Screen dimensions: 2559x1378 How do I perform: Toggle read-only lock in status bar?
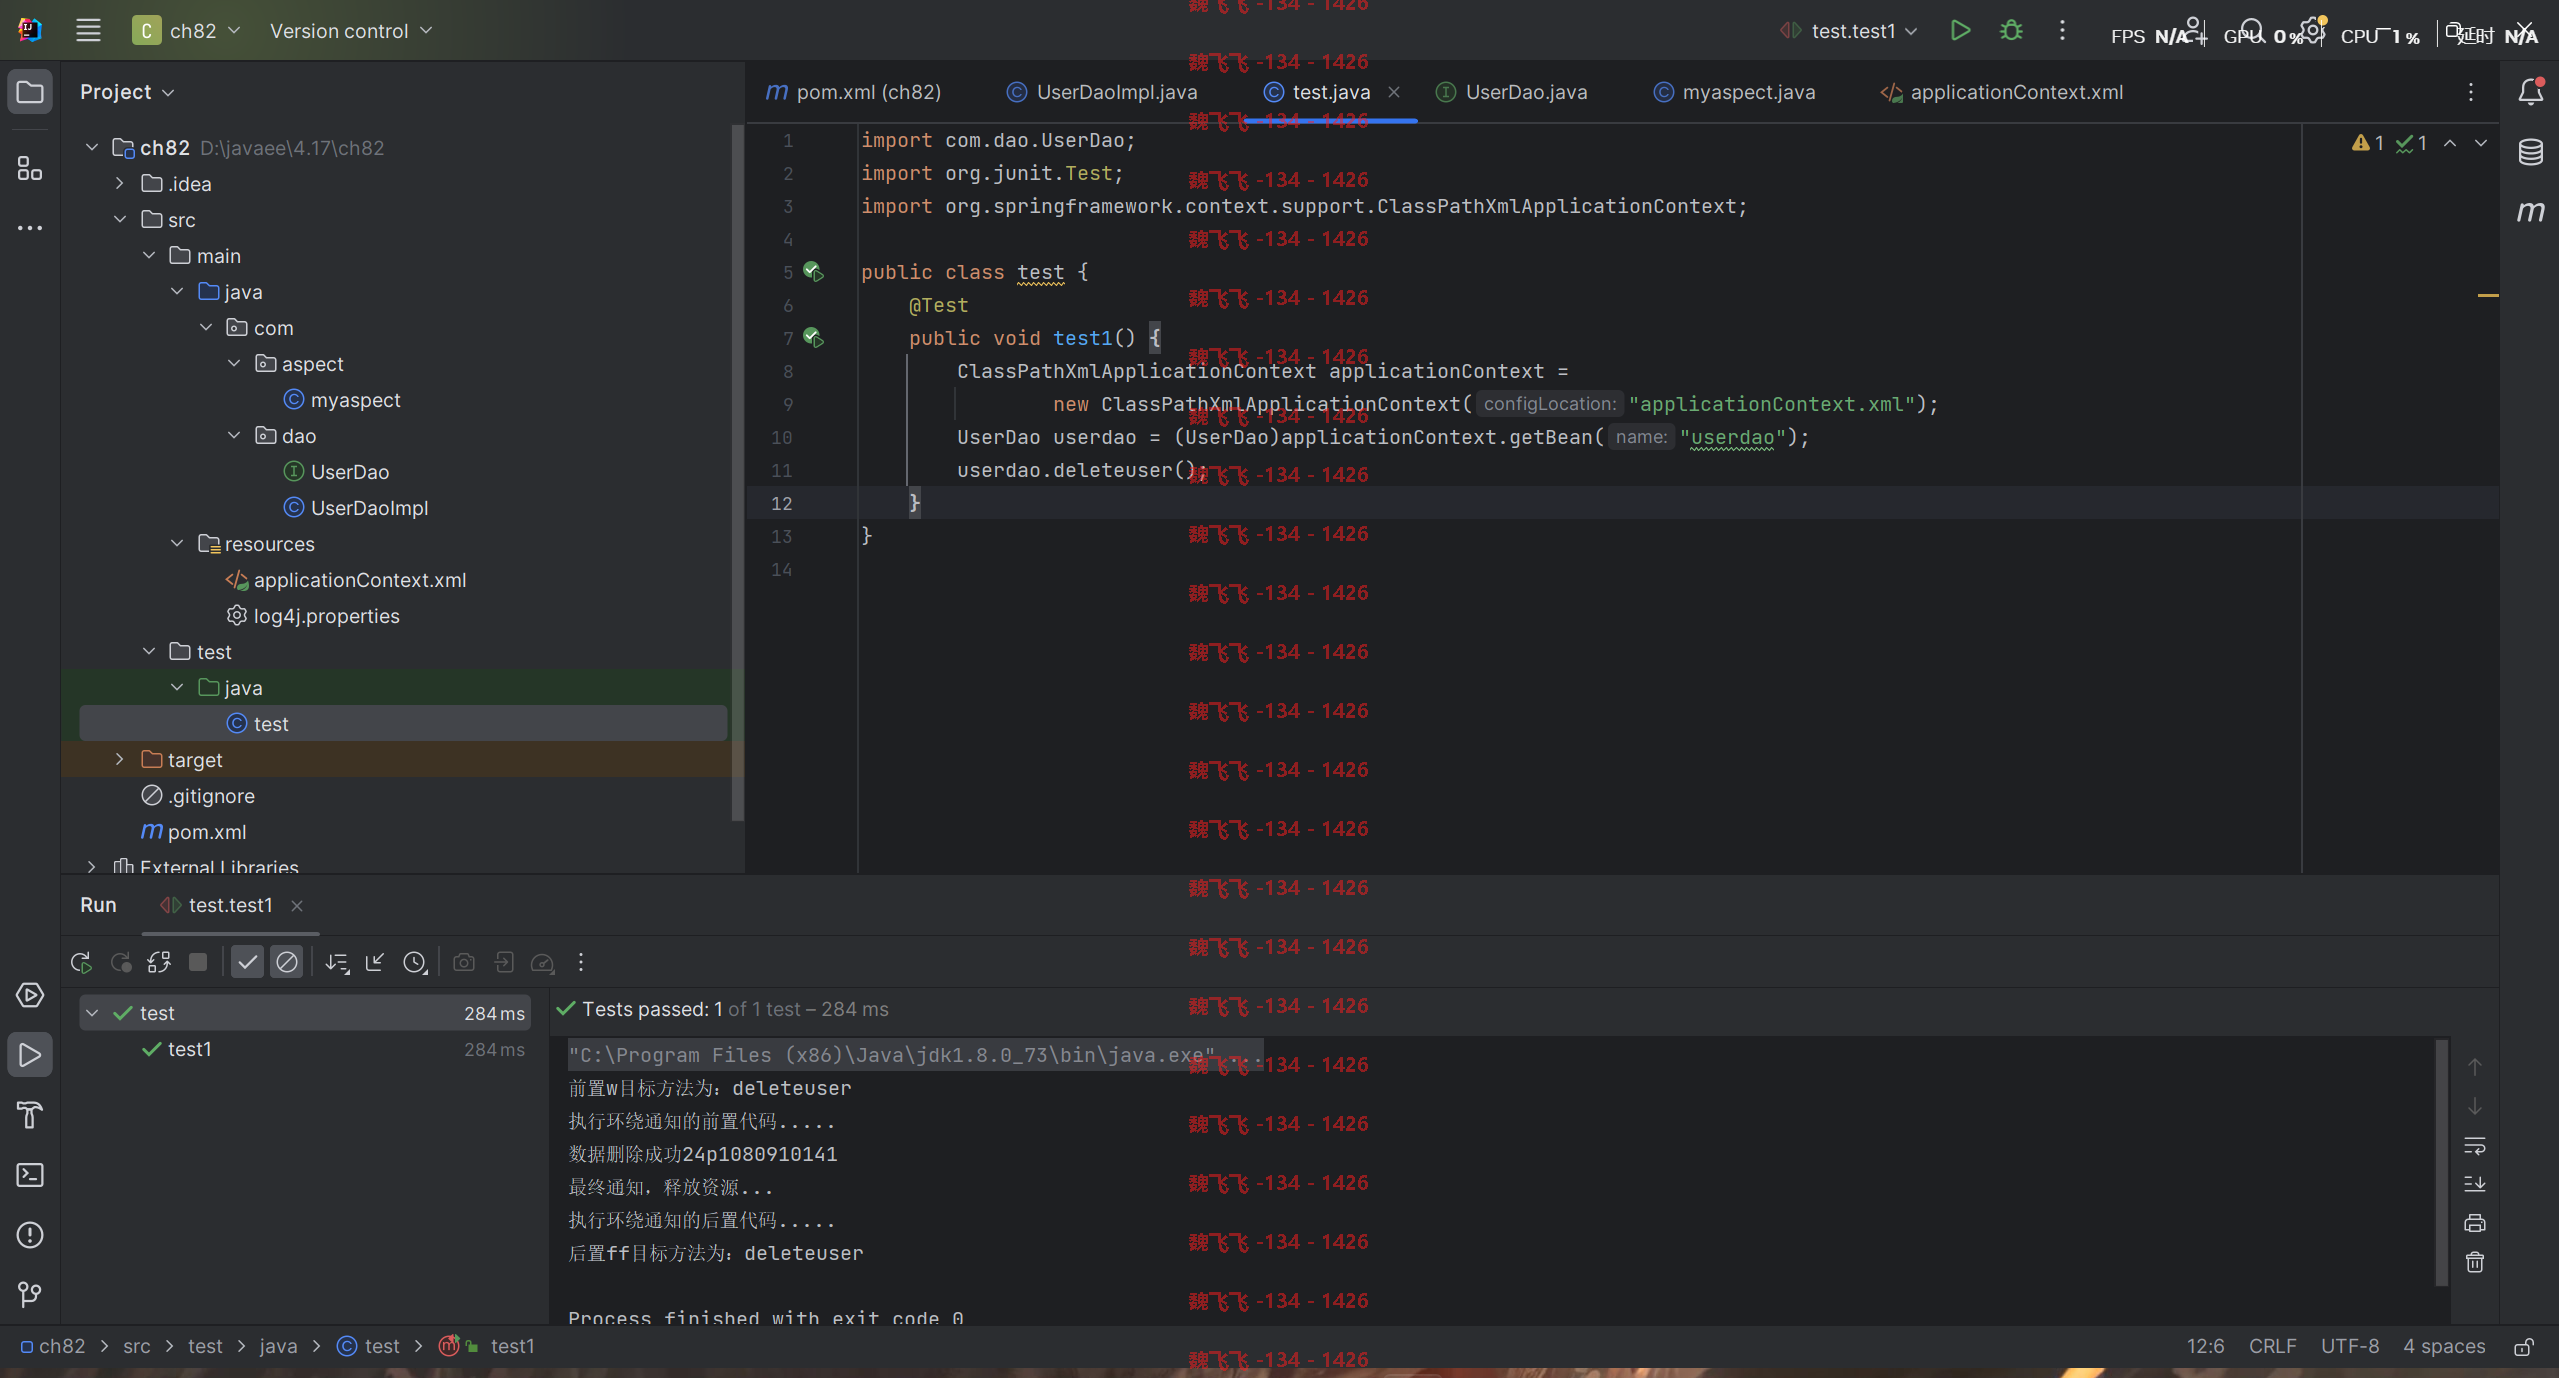(x=2524, y=1347)
